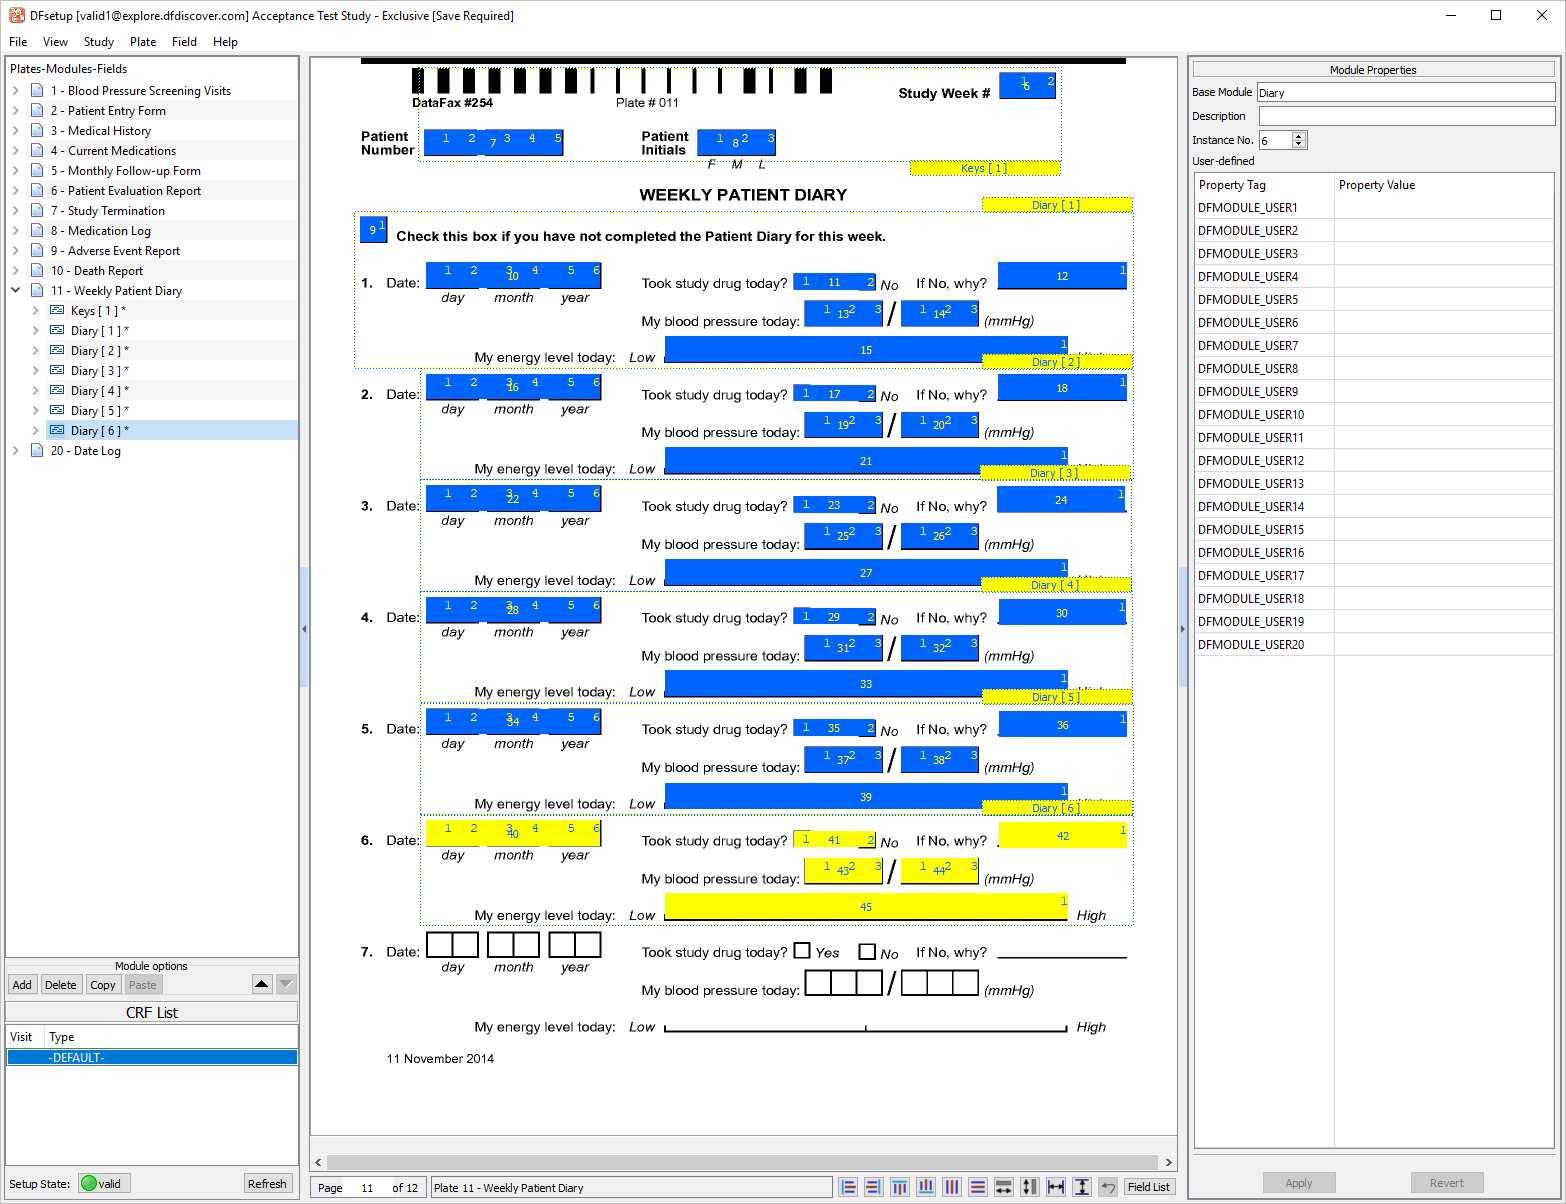Click the distribute horizontally icon
1566x1204 pixels.
coord(952,1187)
